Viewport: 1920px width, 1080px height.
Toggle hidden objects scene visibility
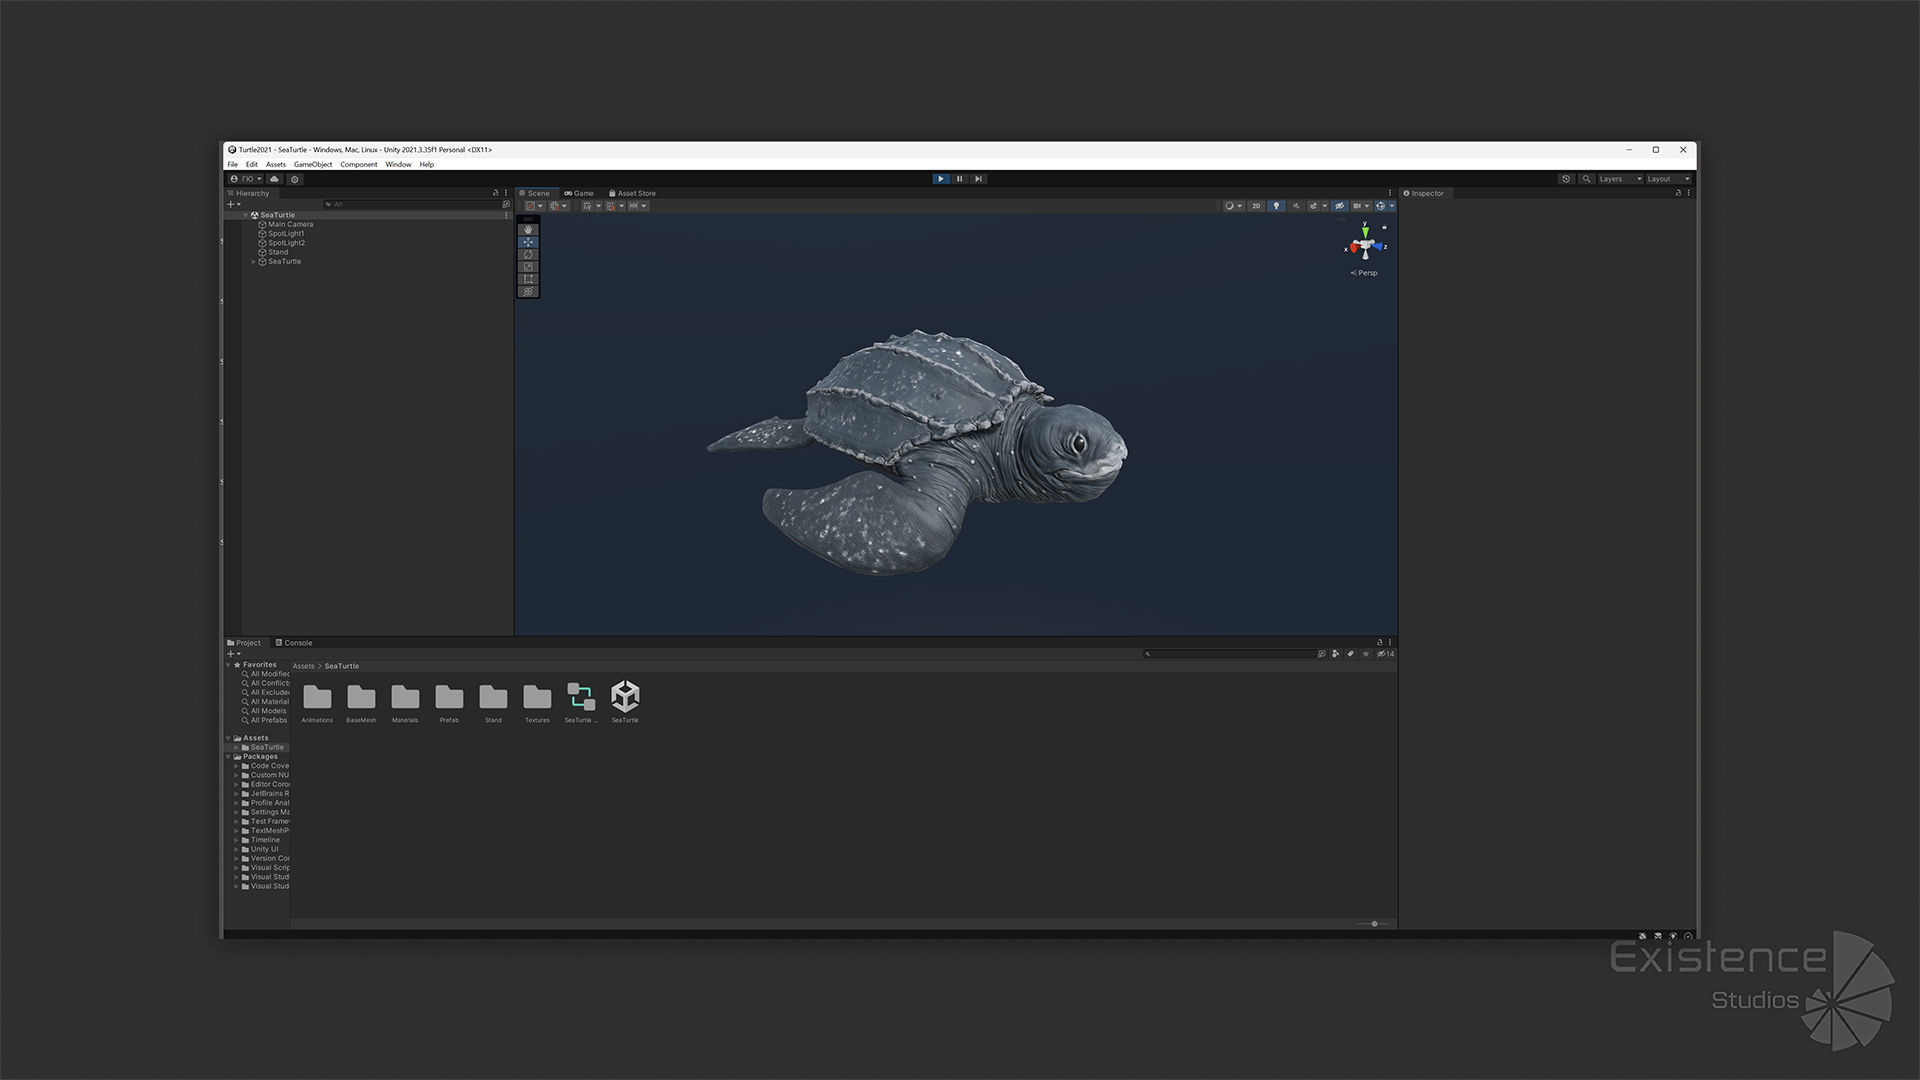1339,206
